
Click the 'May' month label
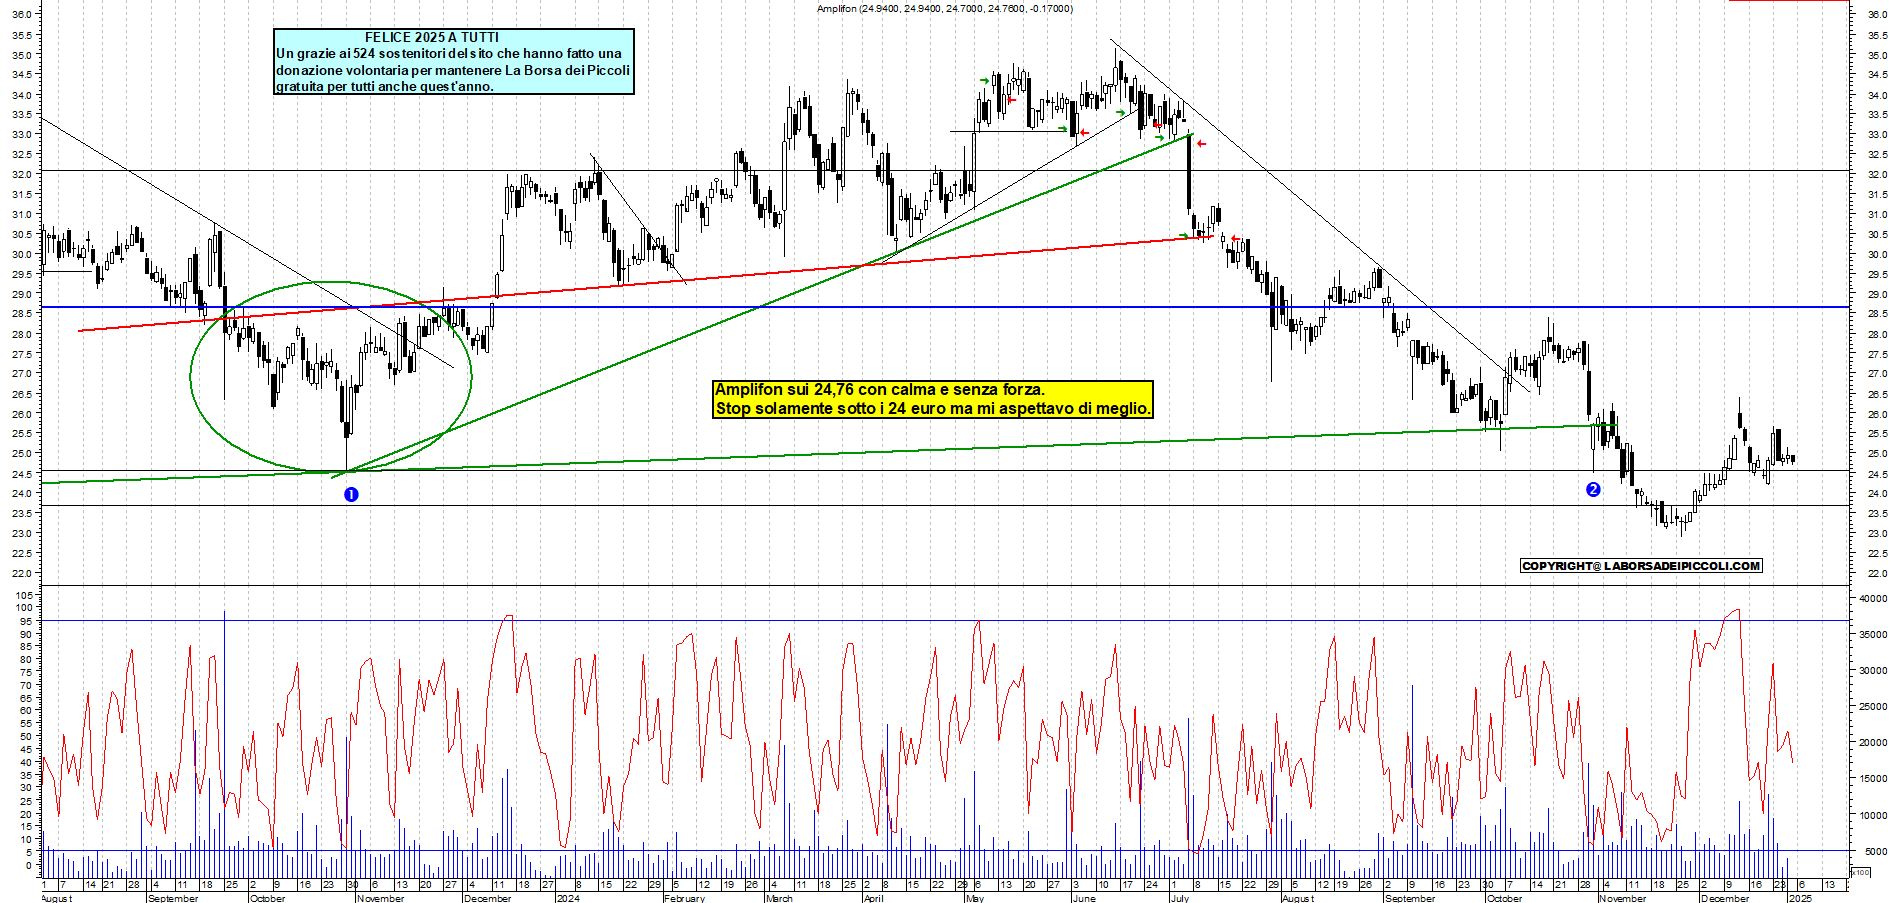point(975,898)
